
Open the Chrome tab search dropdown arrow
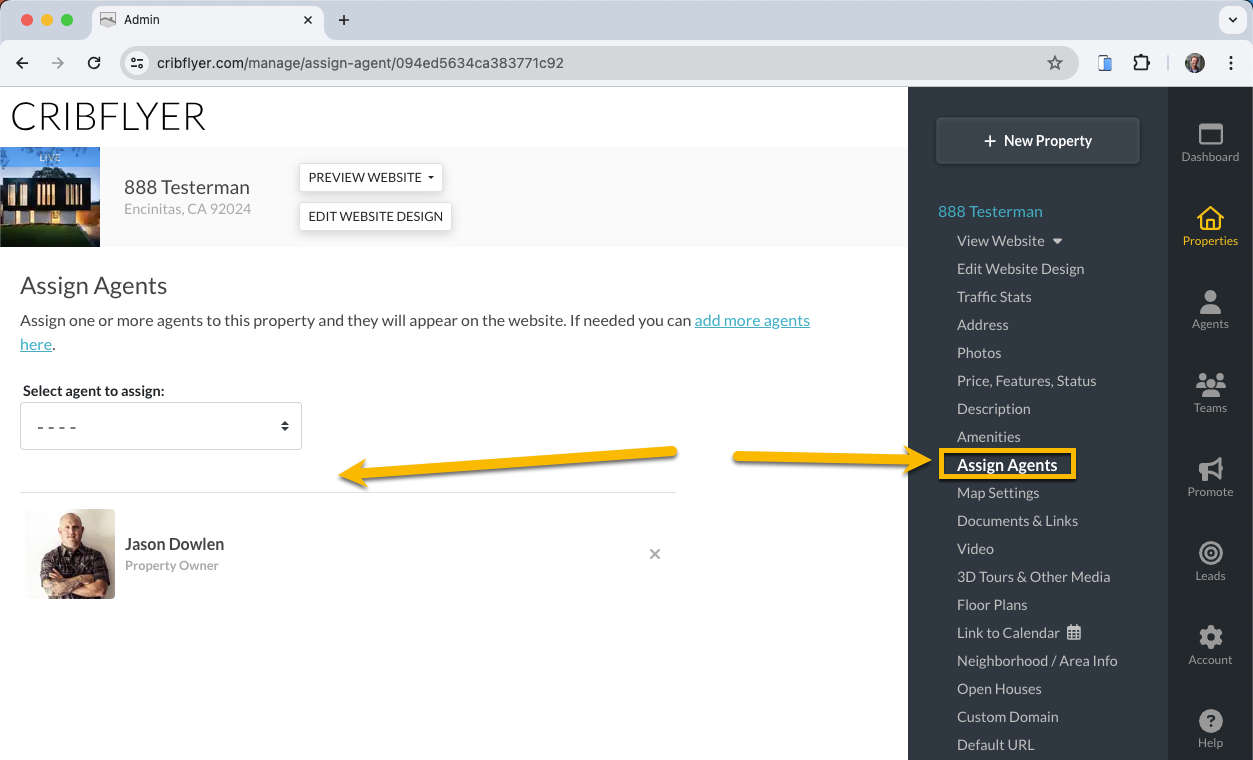(1231, 20)
